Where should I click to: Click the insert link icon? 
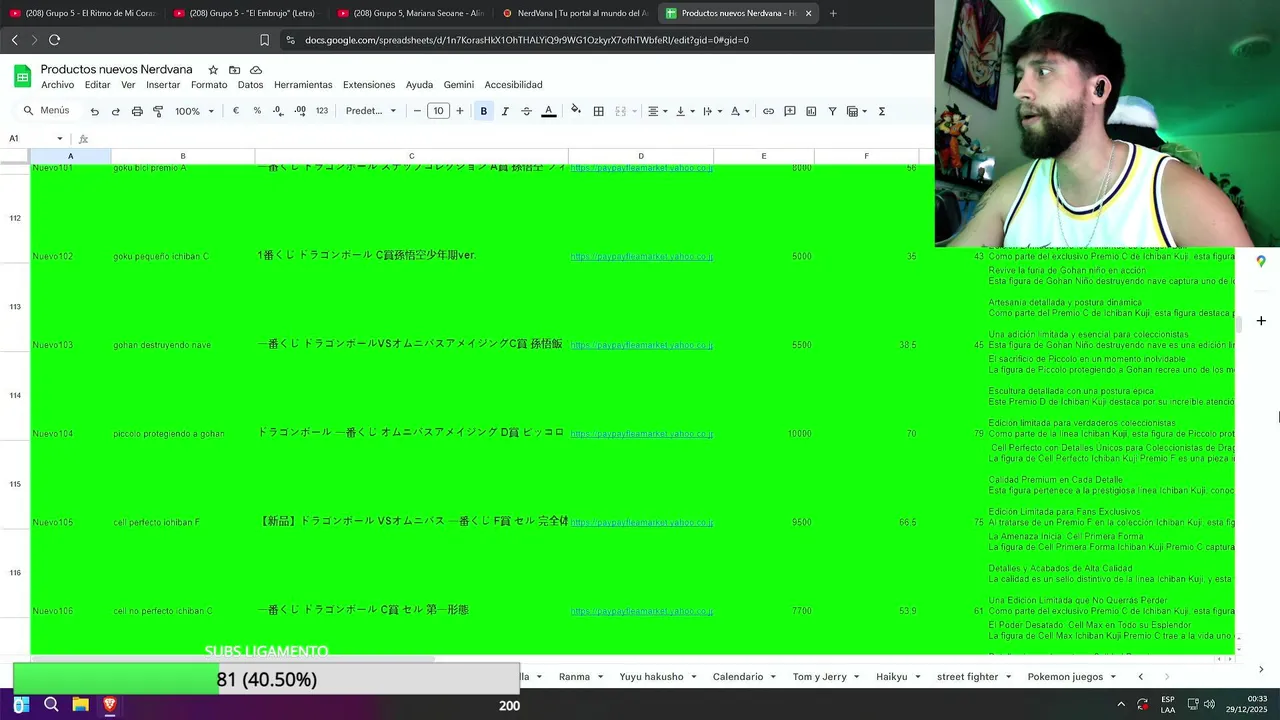coord(768,111)
